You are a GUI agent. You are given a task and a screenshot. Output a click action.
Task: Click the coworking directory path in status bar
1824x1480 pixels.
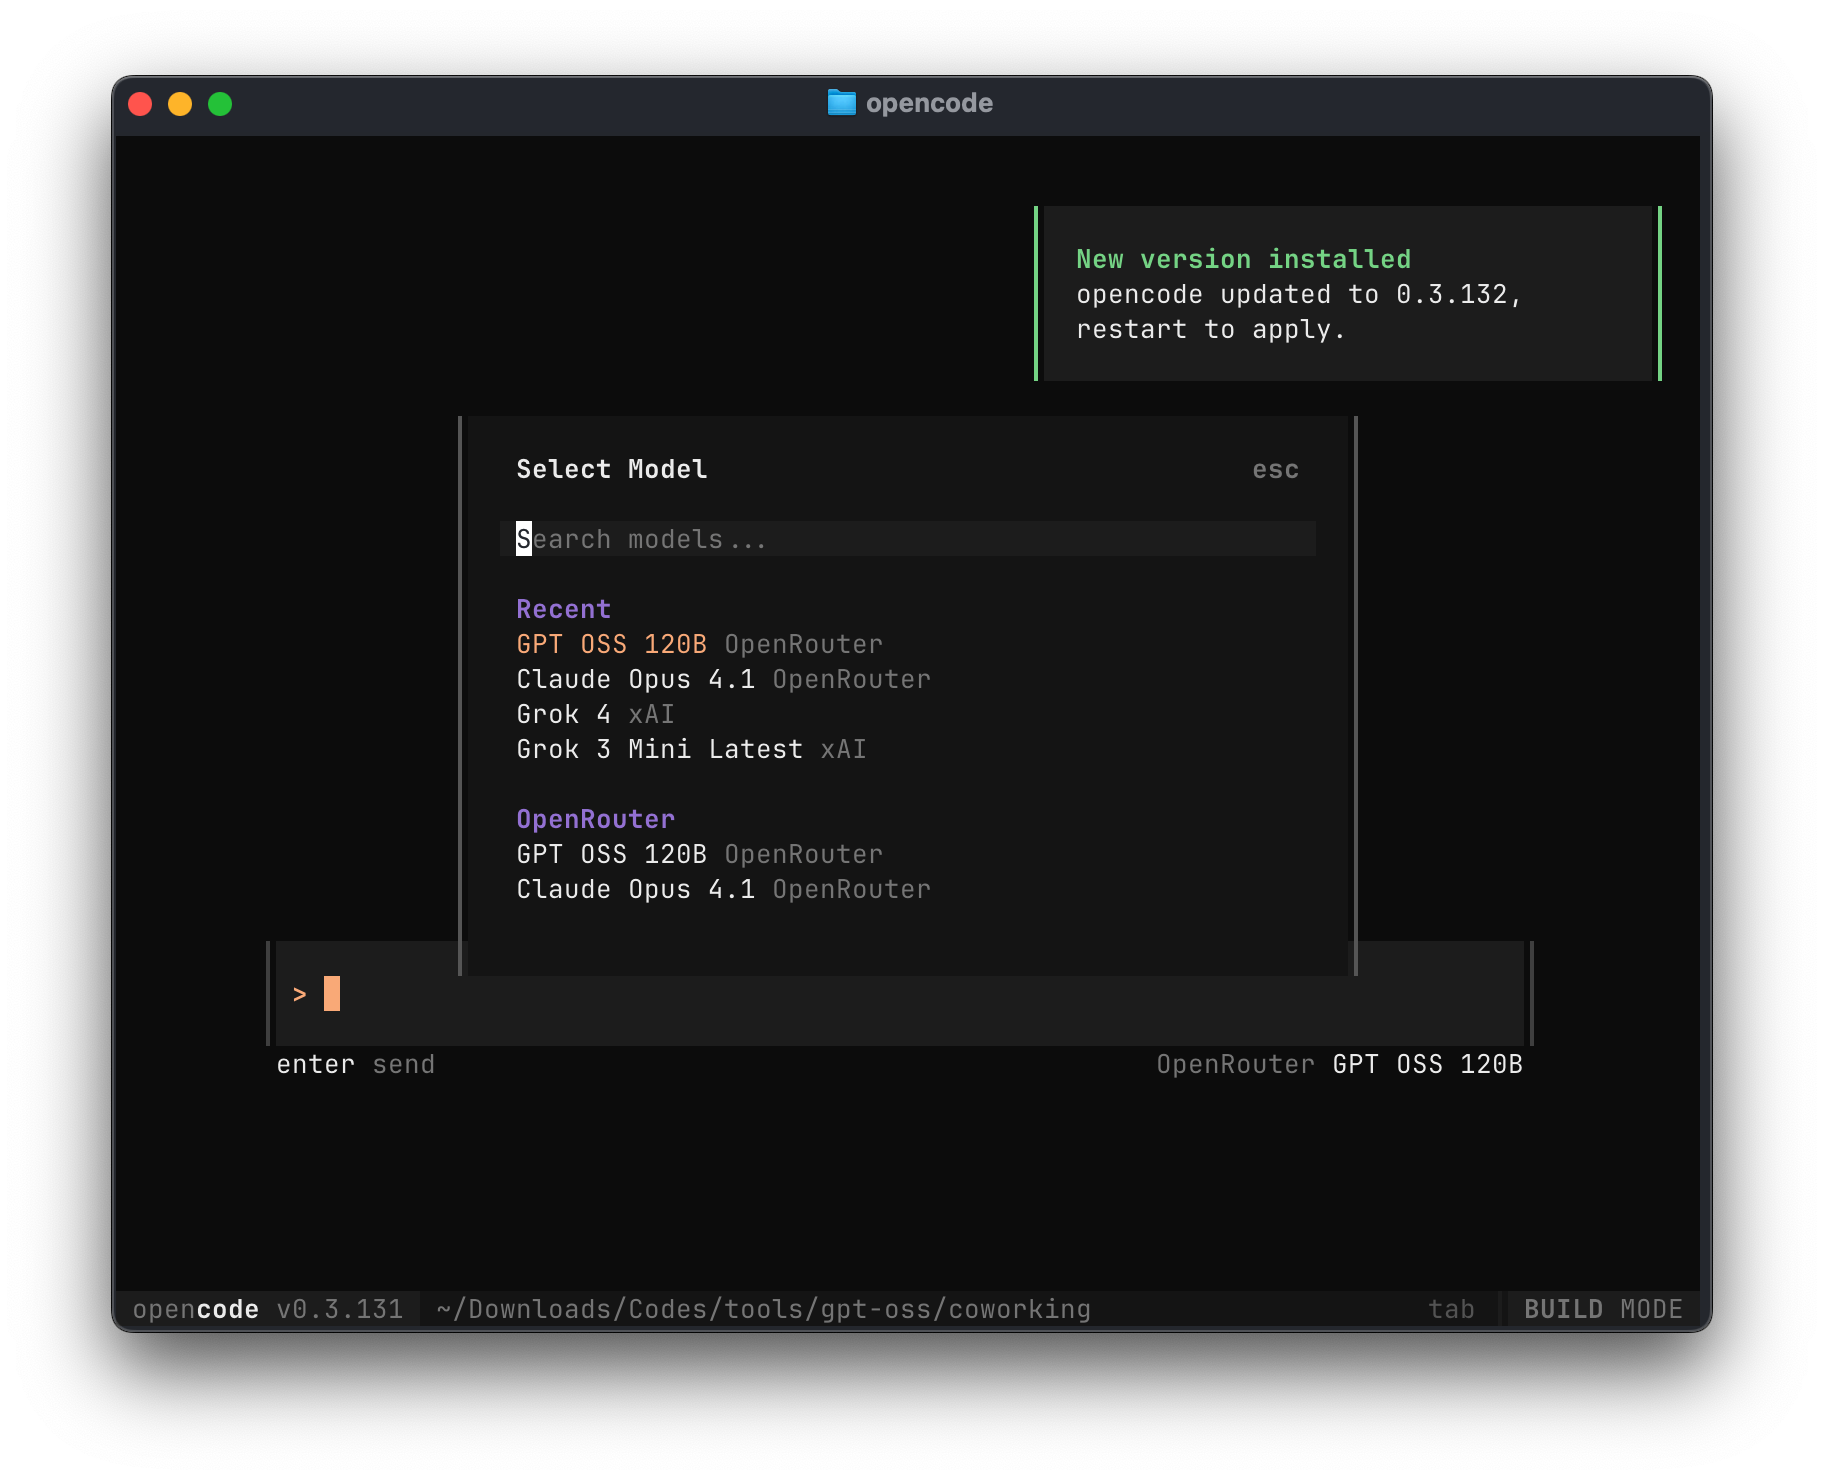763,1308
